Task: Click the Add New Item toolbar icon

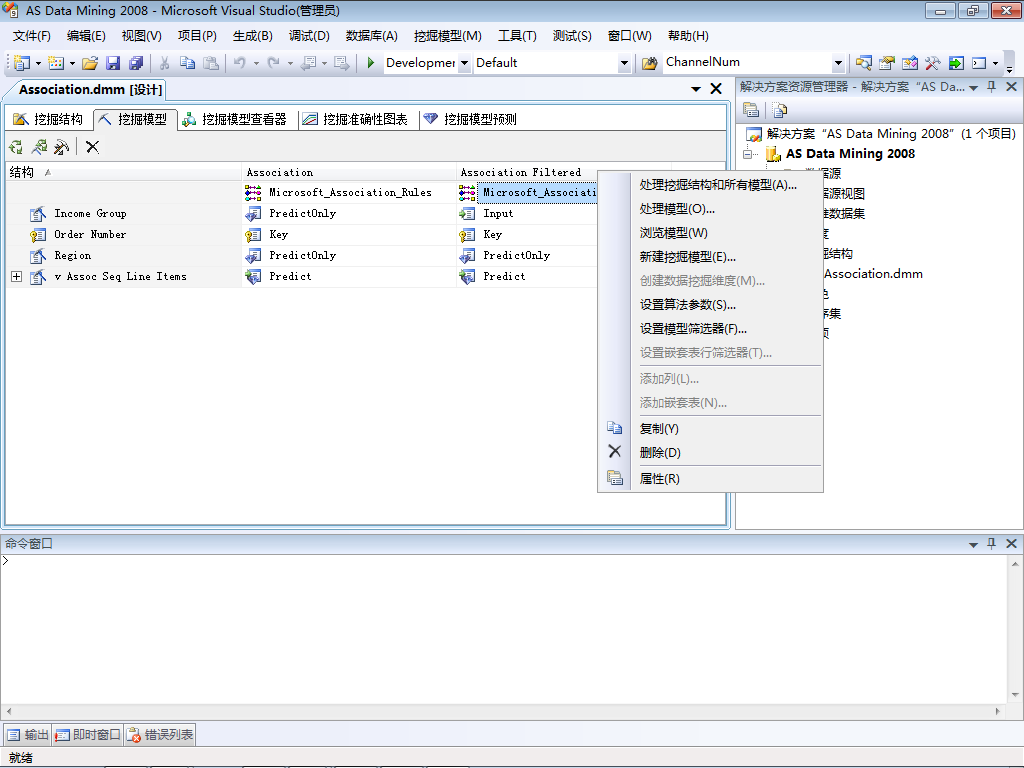Action: [x=56, y=63]
